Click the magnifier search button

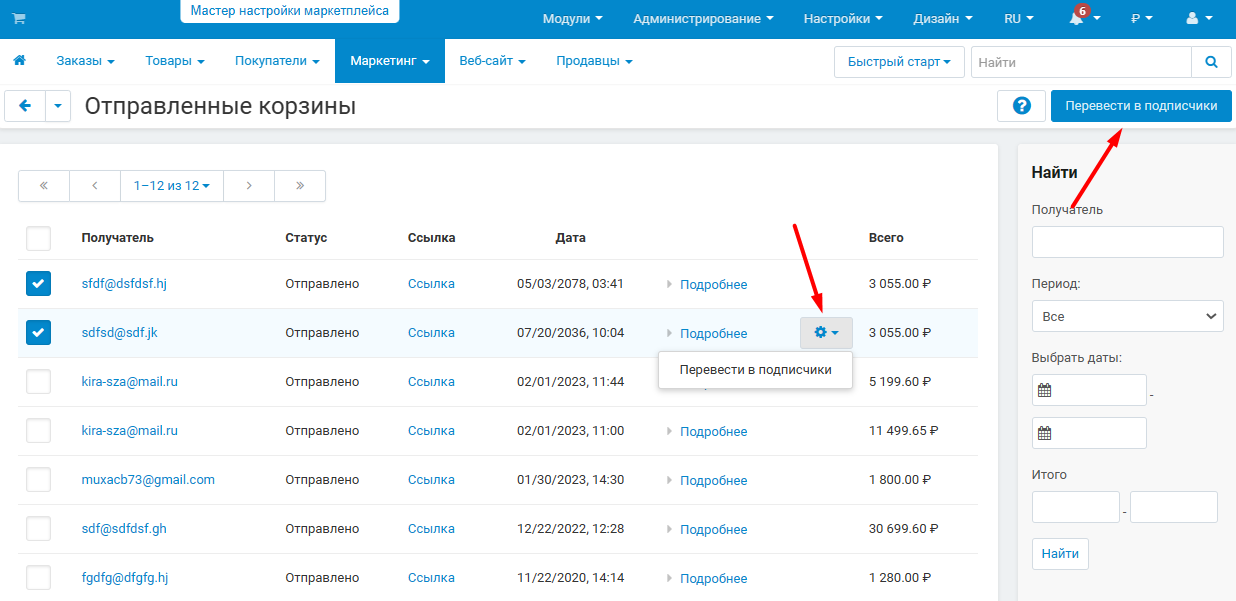1211,62
